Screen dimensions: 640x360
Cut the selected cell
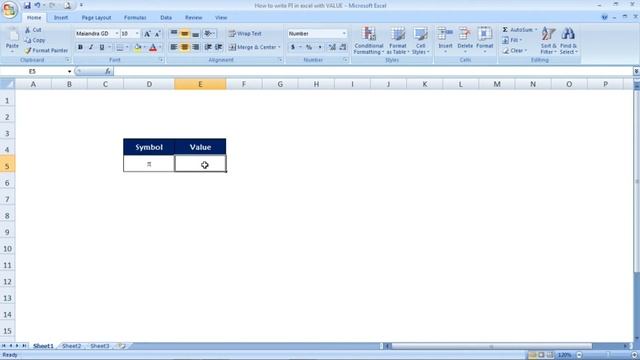[33, 30]
